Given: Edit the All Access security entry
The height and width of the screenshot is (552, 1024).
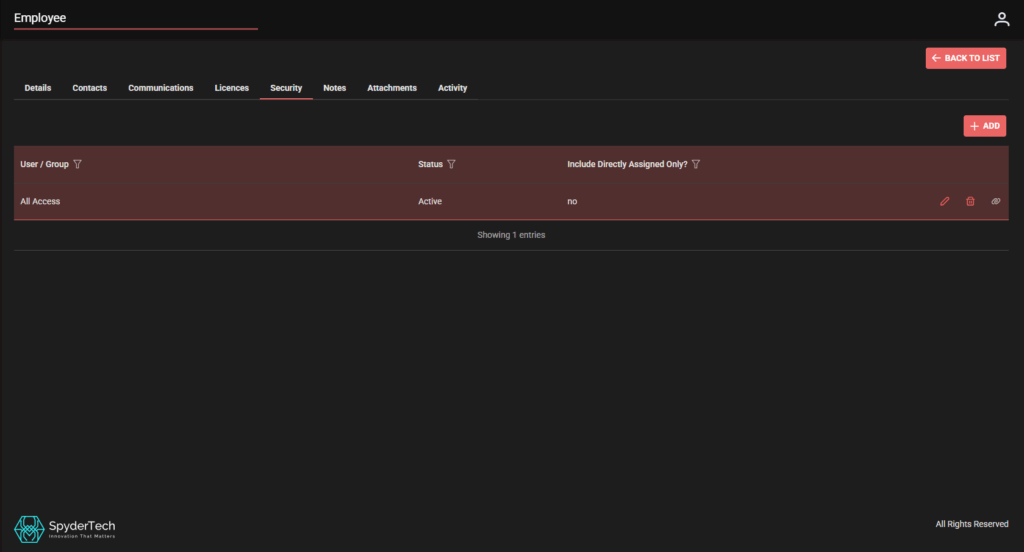Looking at the screenshot, I should [x=945, y=202].
